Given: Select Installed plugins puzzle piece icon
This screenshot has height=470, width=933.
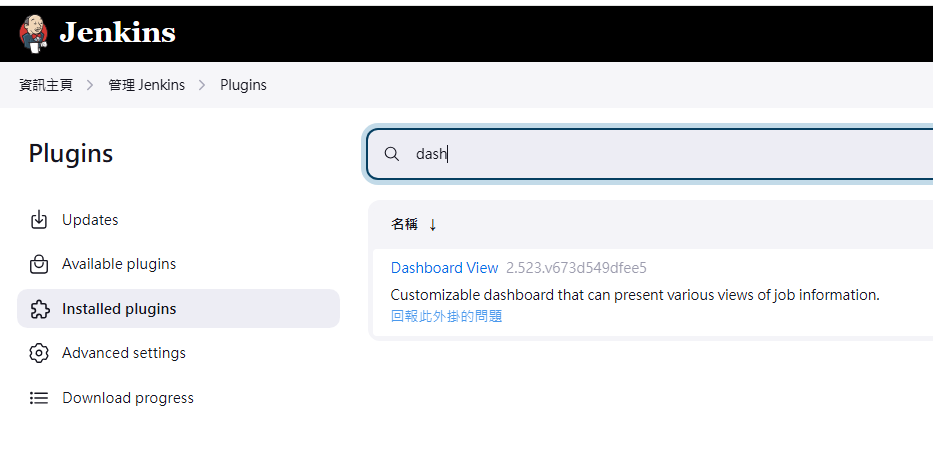Looking at the screenshot, I should (39, 309).
